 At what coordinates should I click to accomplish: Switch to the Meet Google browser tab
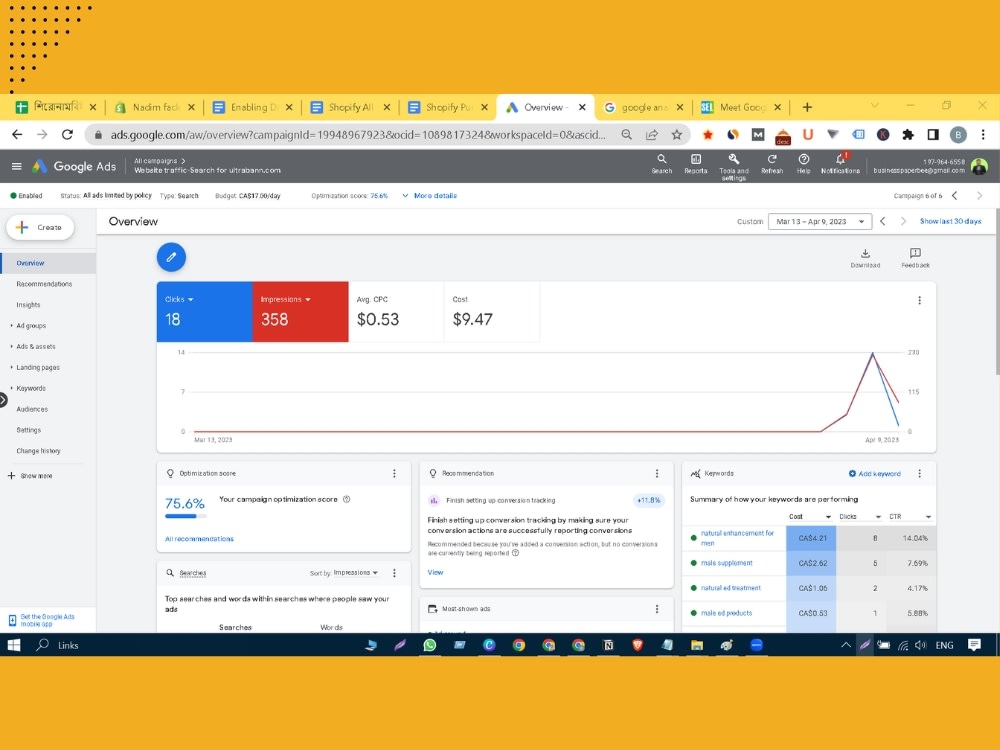point(741,107)
